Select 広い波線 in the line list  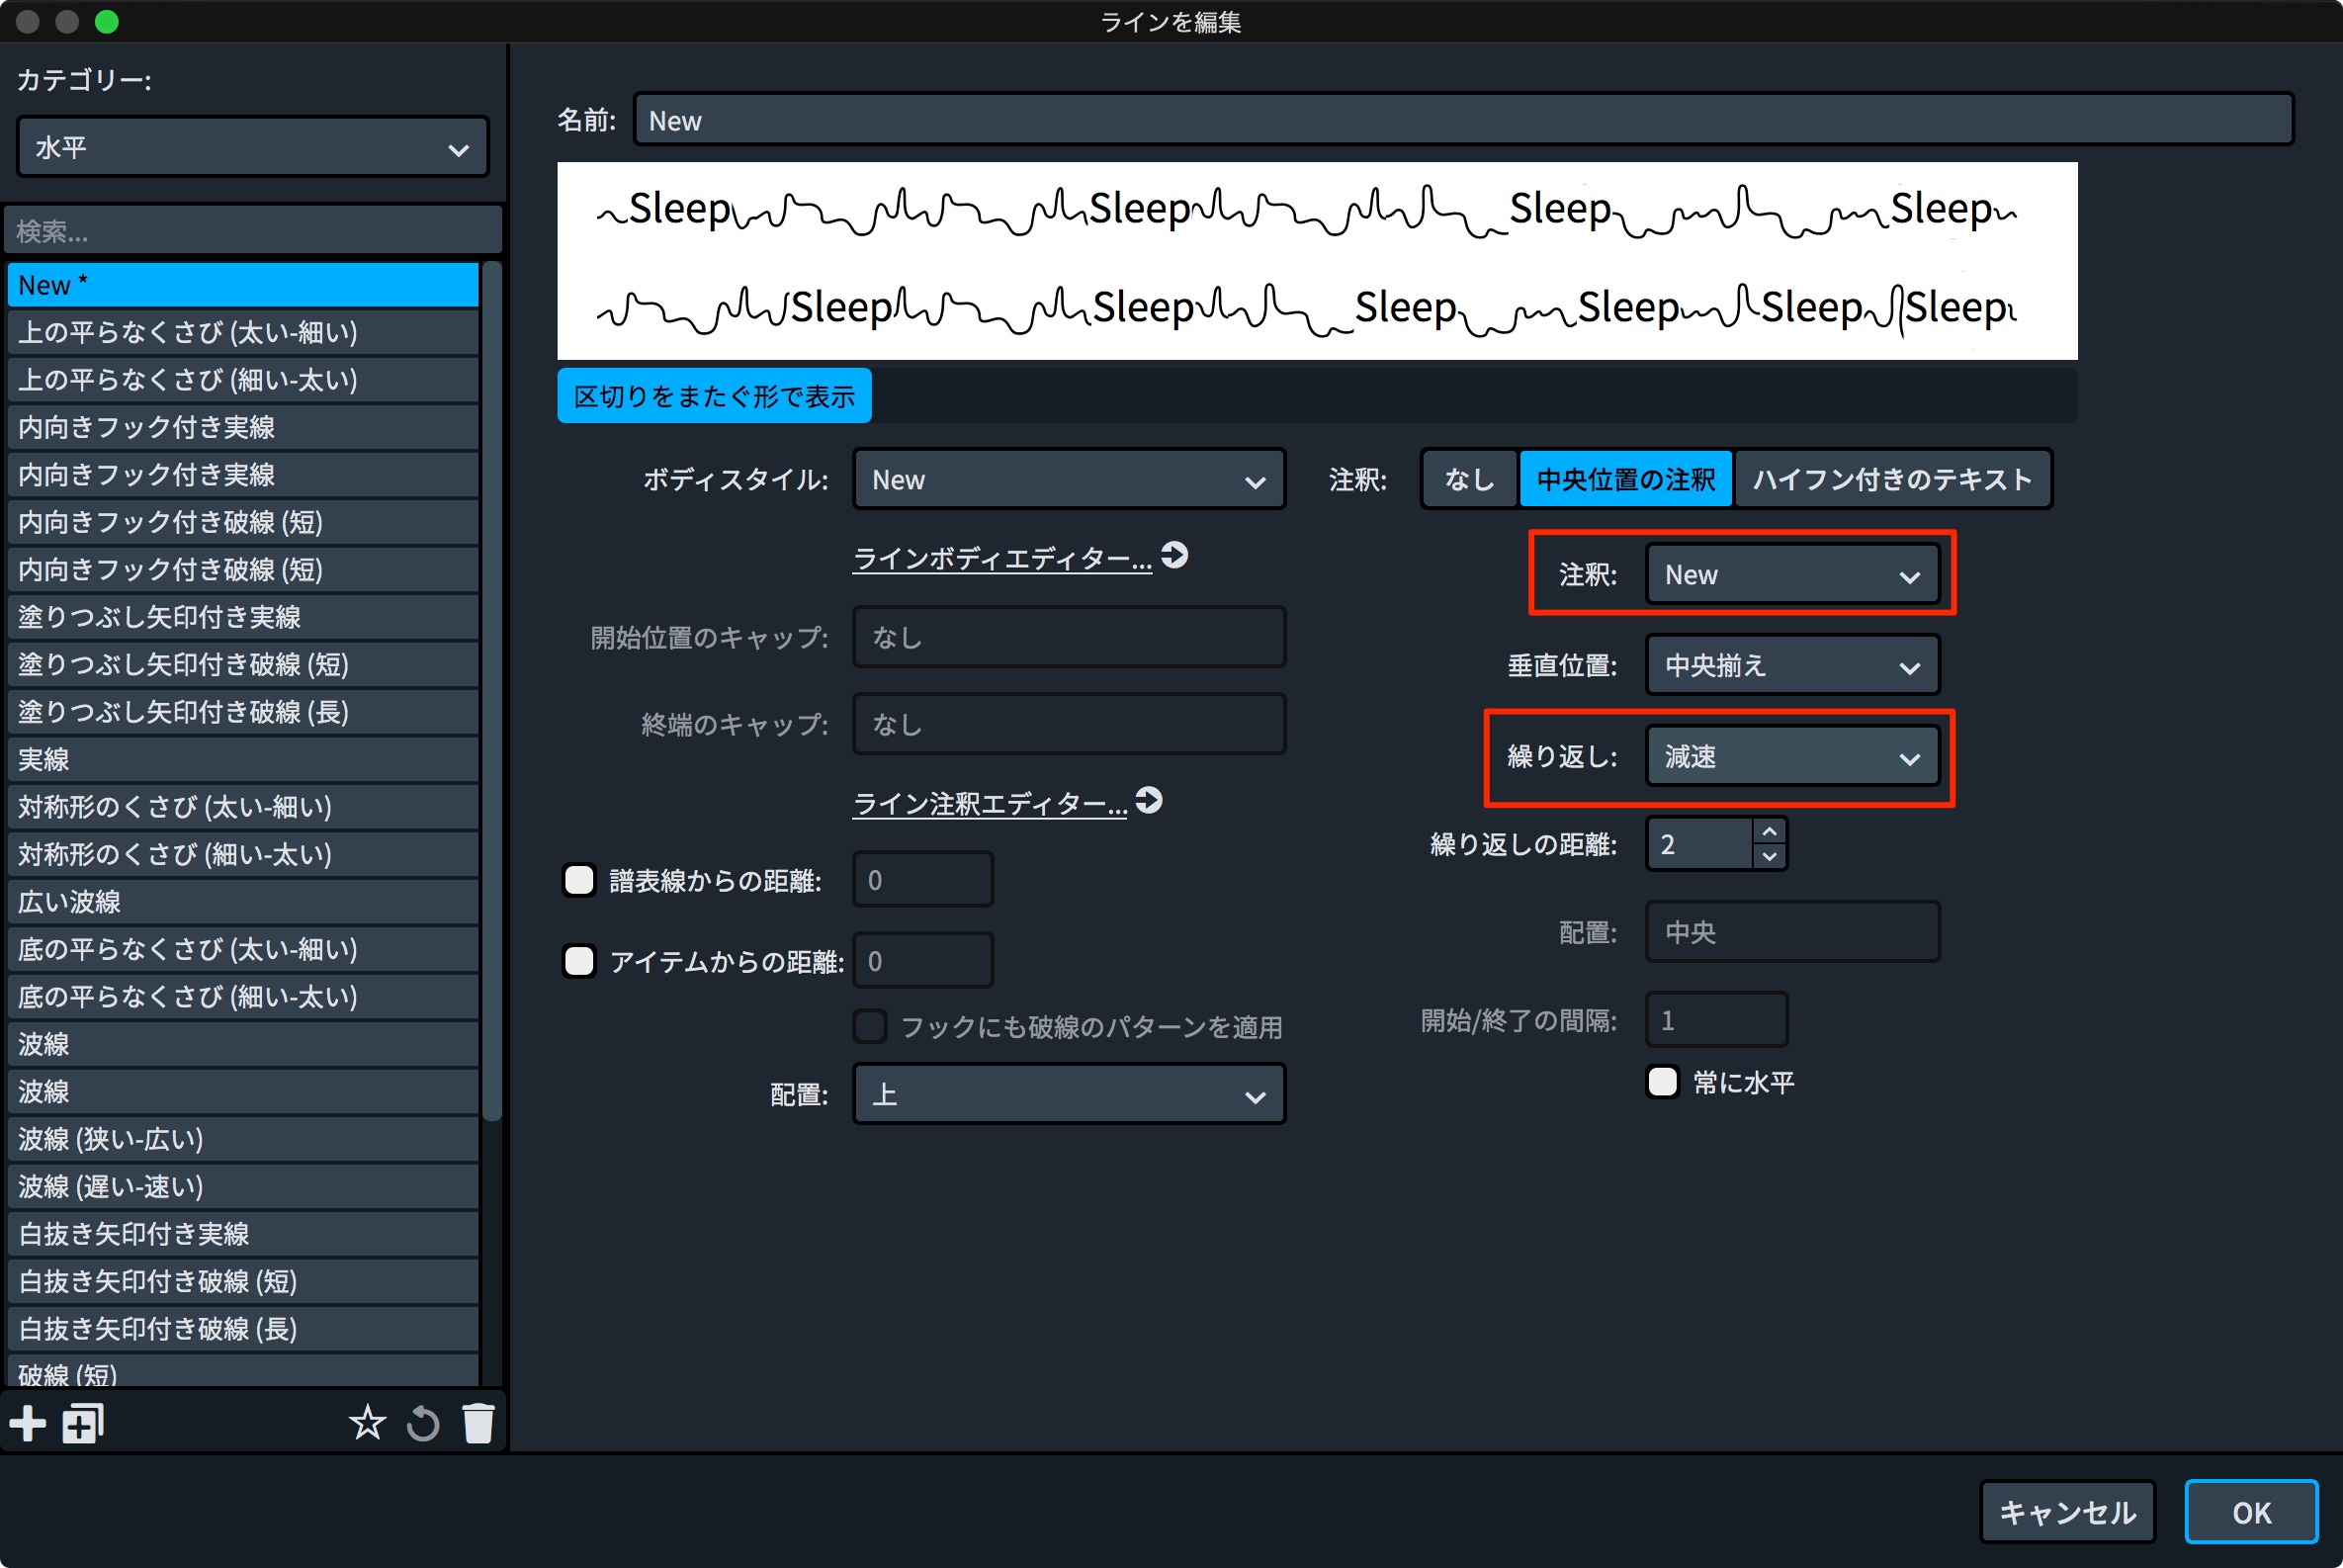pos(243,902)
